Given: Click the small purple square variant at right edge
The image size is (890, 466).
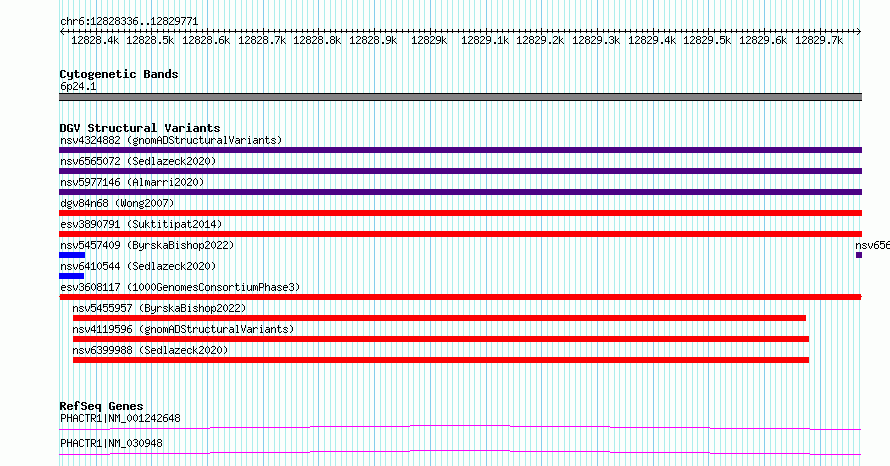Looking at the screenshot, I should pyautogui.click(x=859, y=255).
